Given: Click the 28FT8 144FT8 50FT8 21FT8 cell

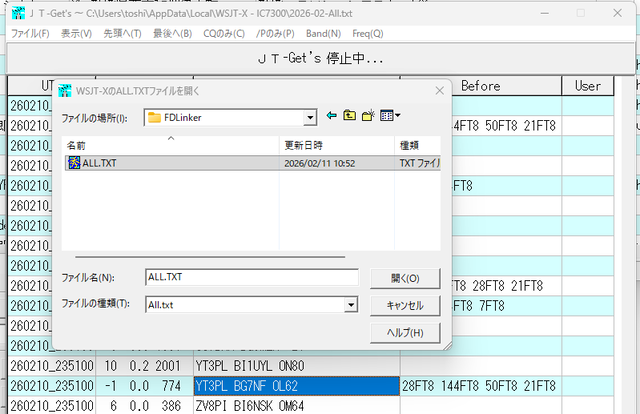Looking at the screenshot, I should tap(479, 386).
